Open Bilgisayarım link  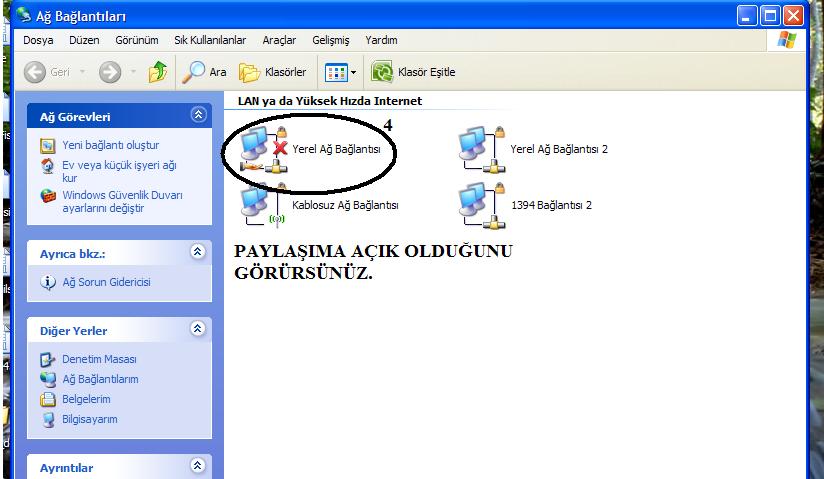(89, 419)
